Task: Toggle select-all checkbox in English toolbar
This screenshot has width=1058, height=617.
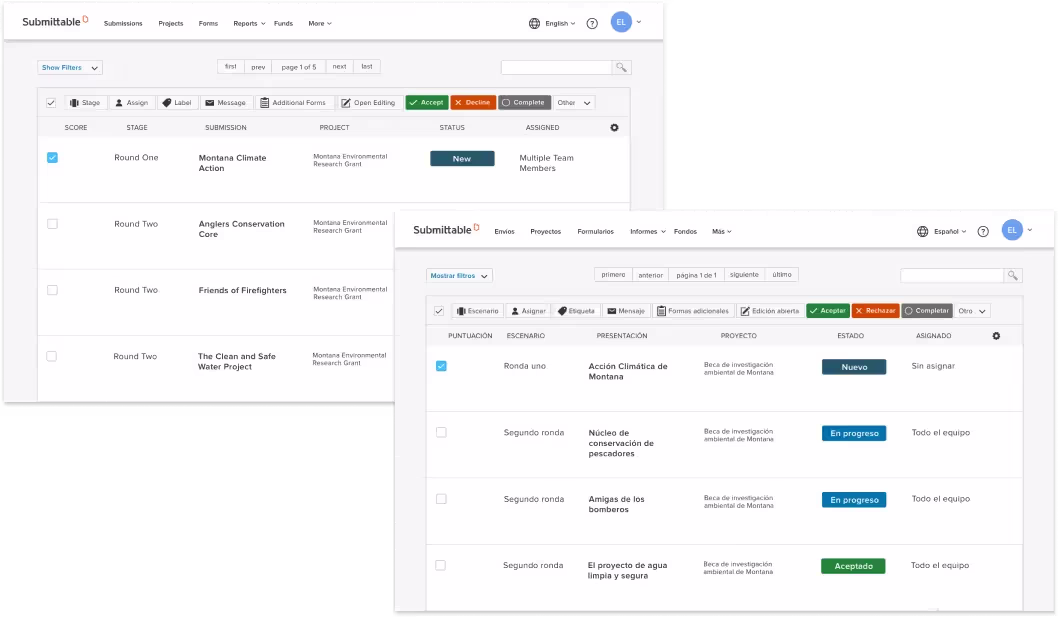Action: (x=51, y=103)
